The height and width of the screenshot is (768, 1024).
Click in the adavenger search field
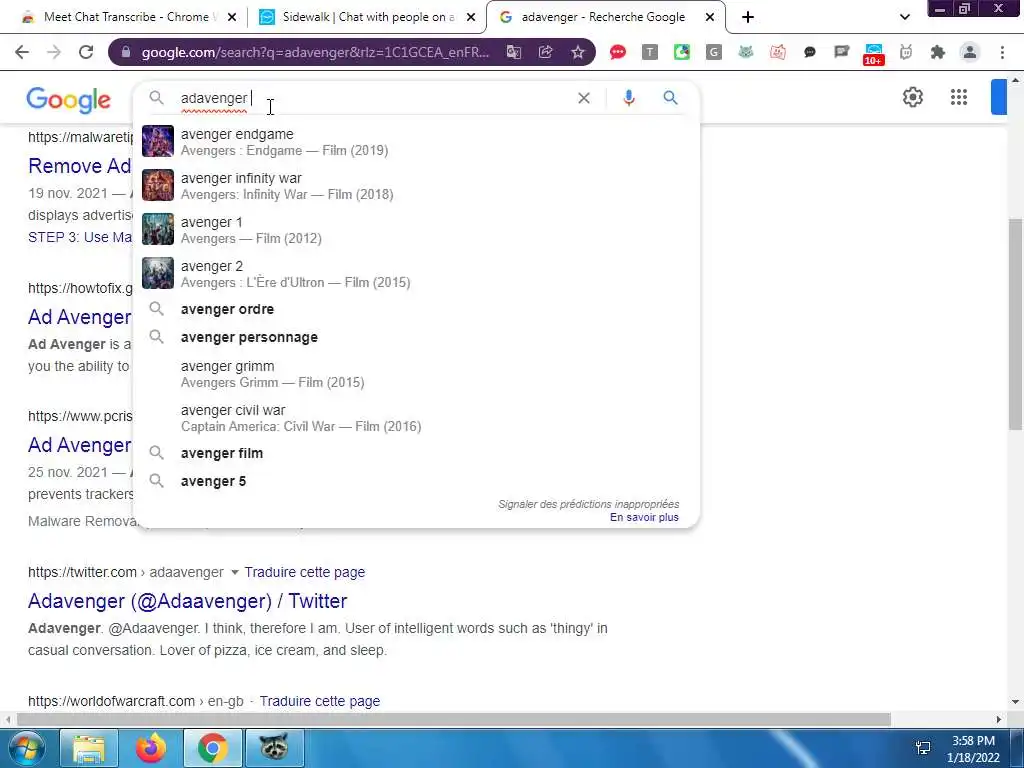click(x=376, y=98)
